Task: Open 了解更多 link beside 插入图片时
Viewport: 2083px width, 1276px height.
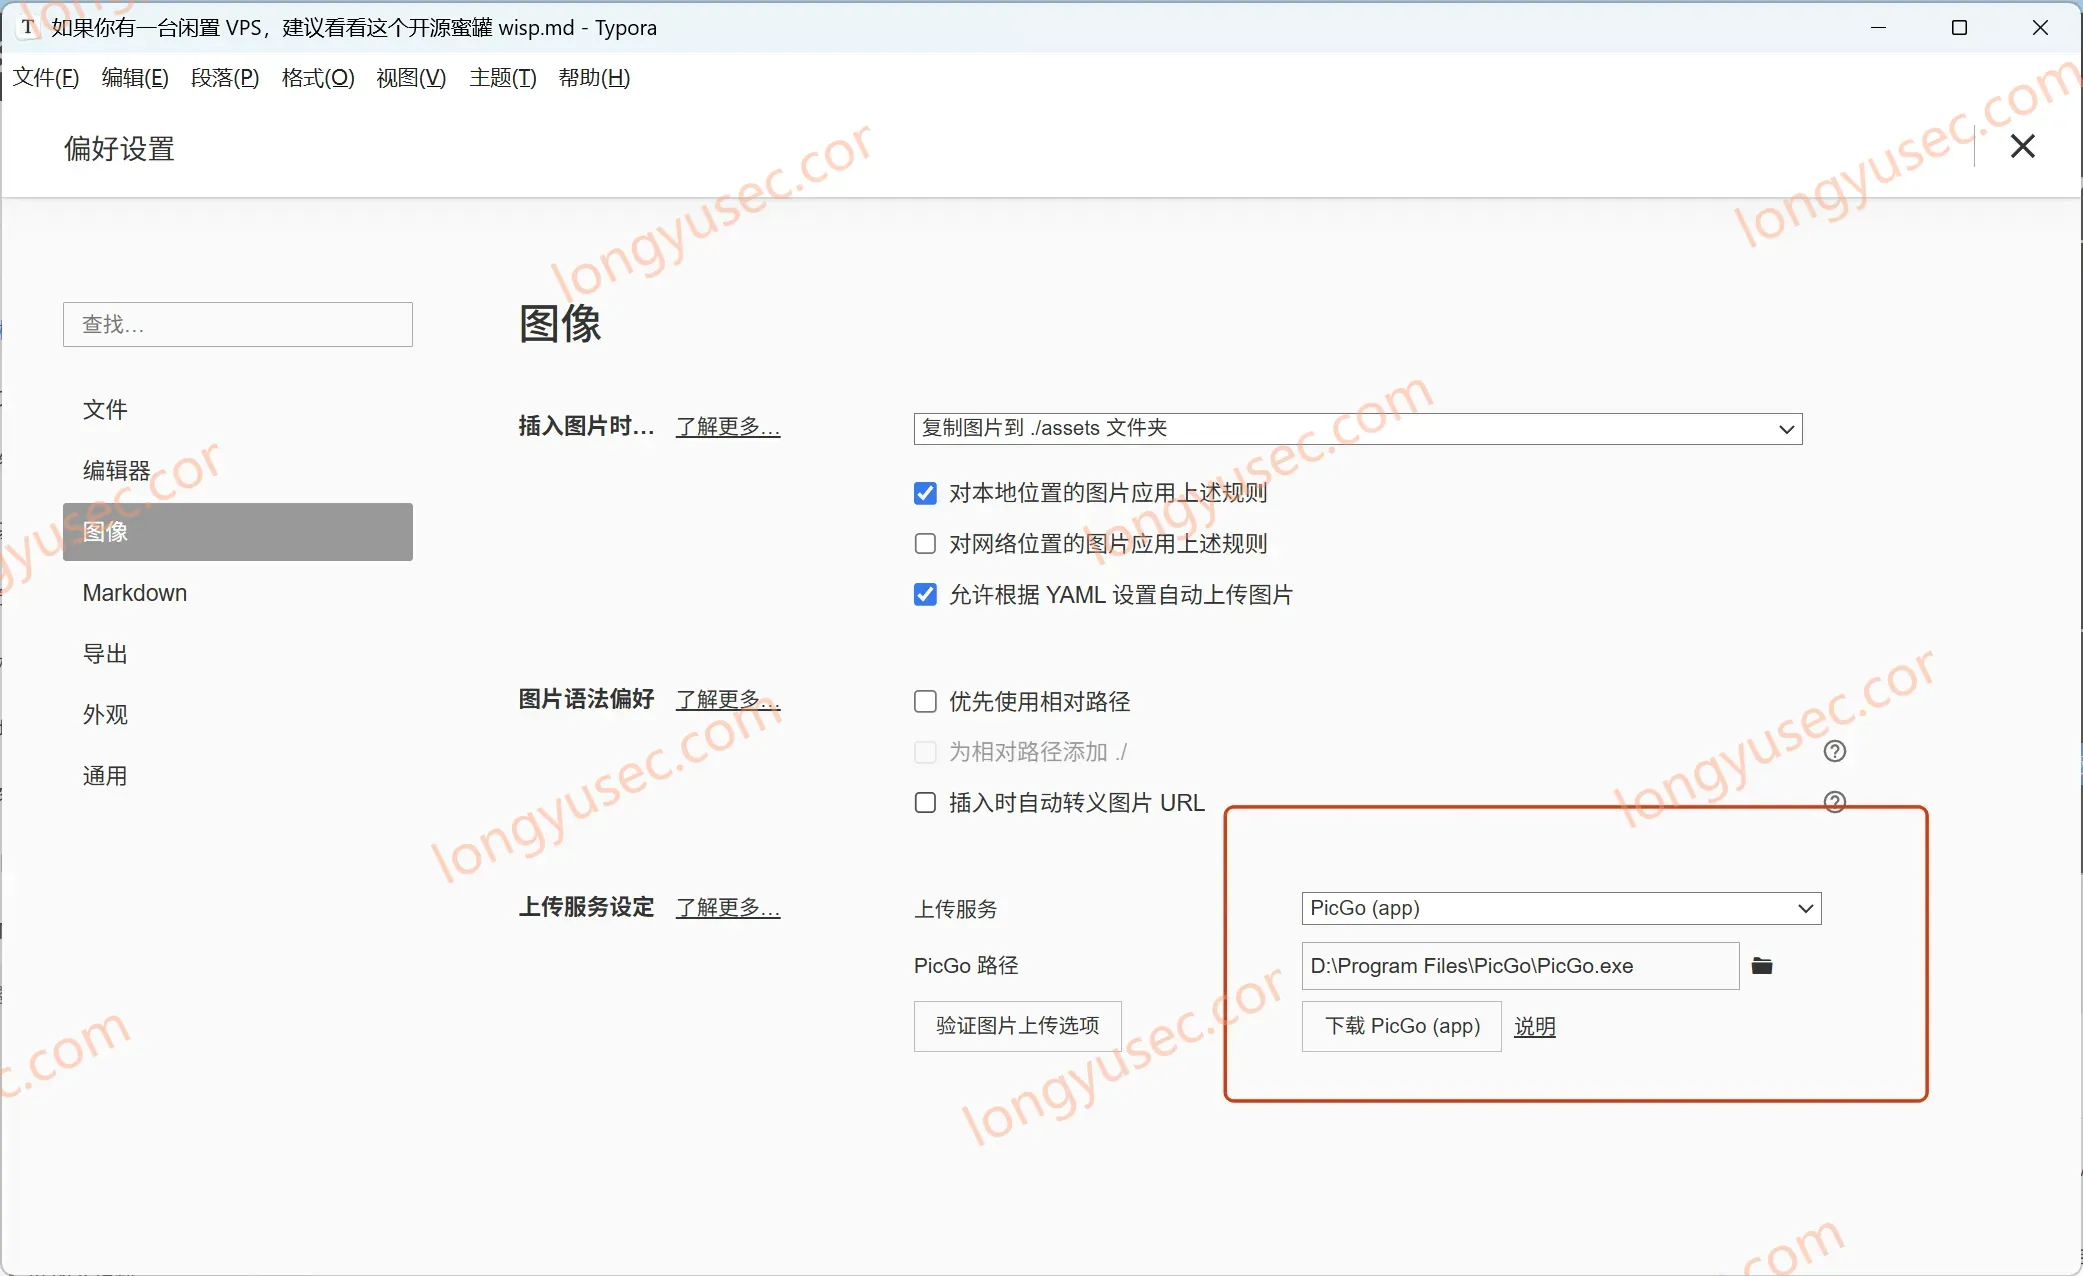Action: [728, 427]
